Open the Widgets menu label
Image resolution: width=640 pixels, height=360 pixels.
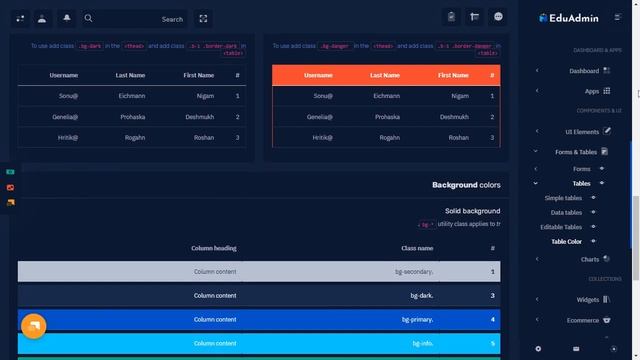[x=587, y=300]
